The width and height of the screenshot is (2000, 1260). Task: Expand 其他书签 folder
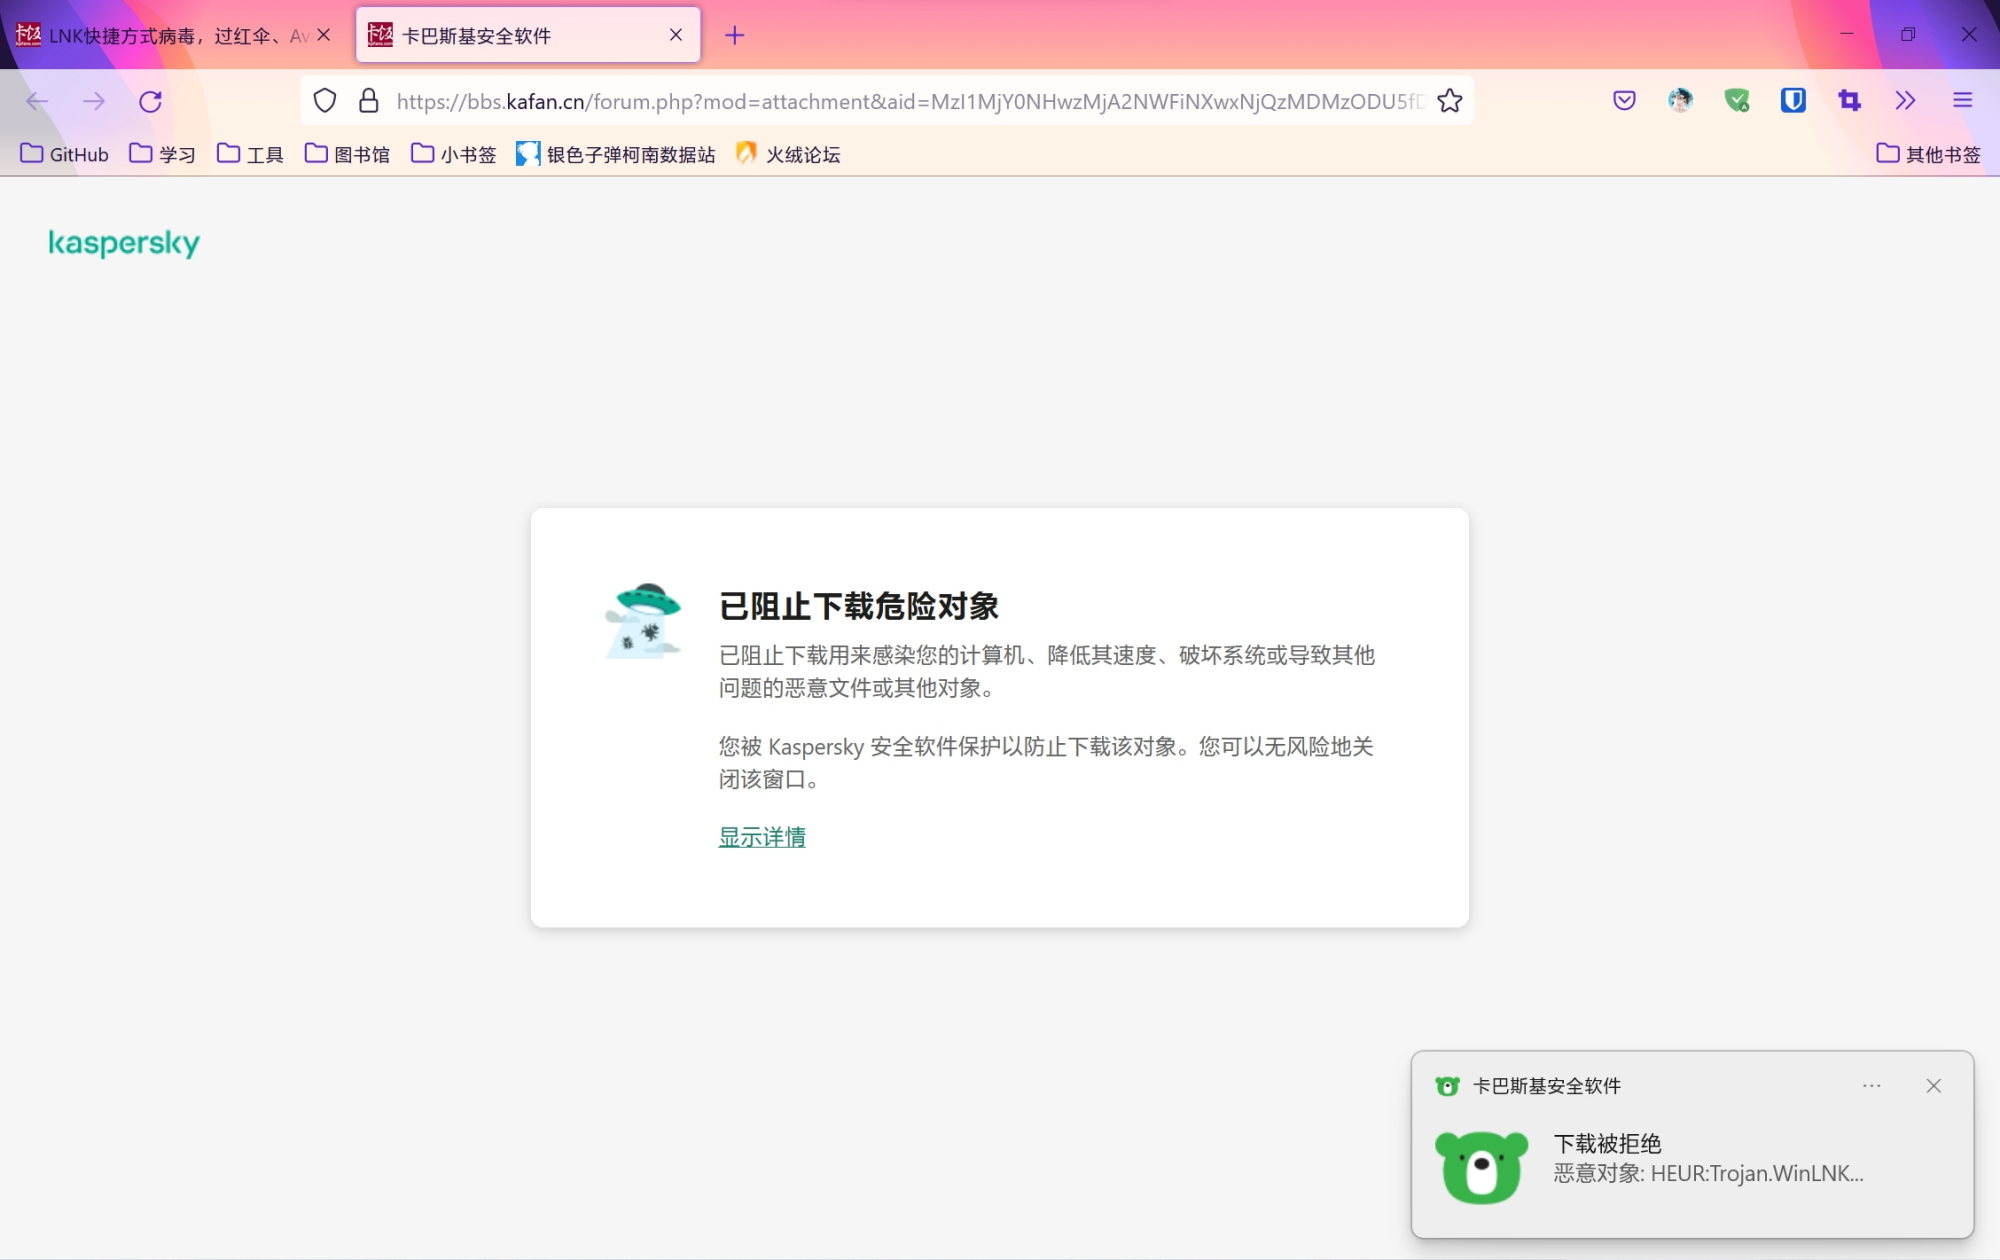1929,154
